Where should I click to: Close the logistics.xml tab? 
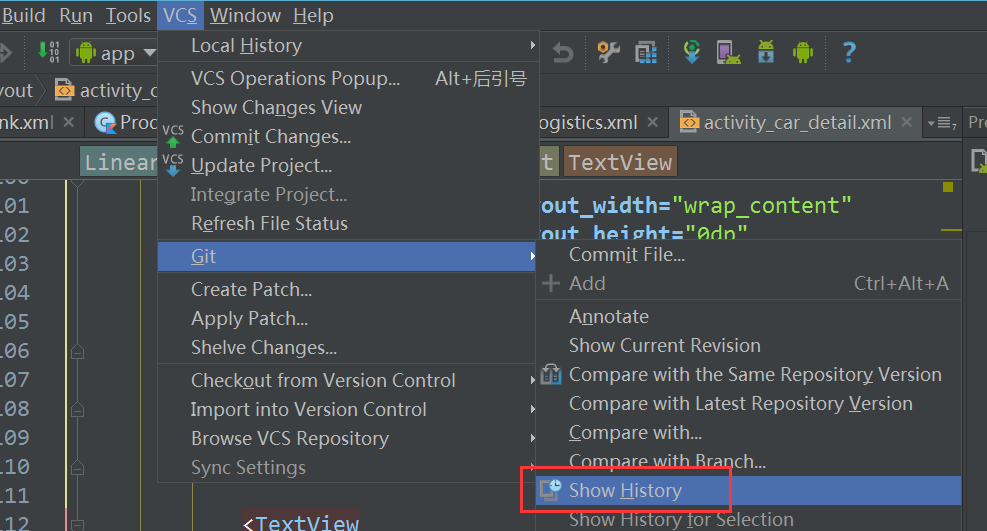coord(653,121)
